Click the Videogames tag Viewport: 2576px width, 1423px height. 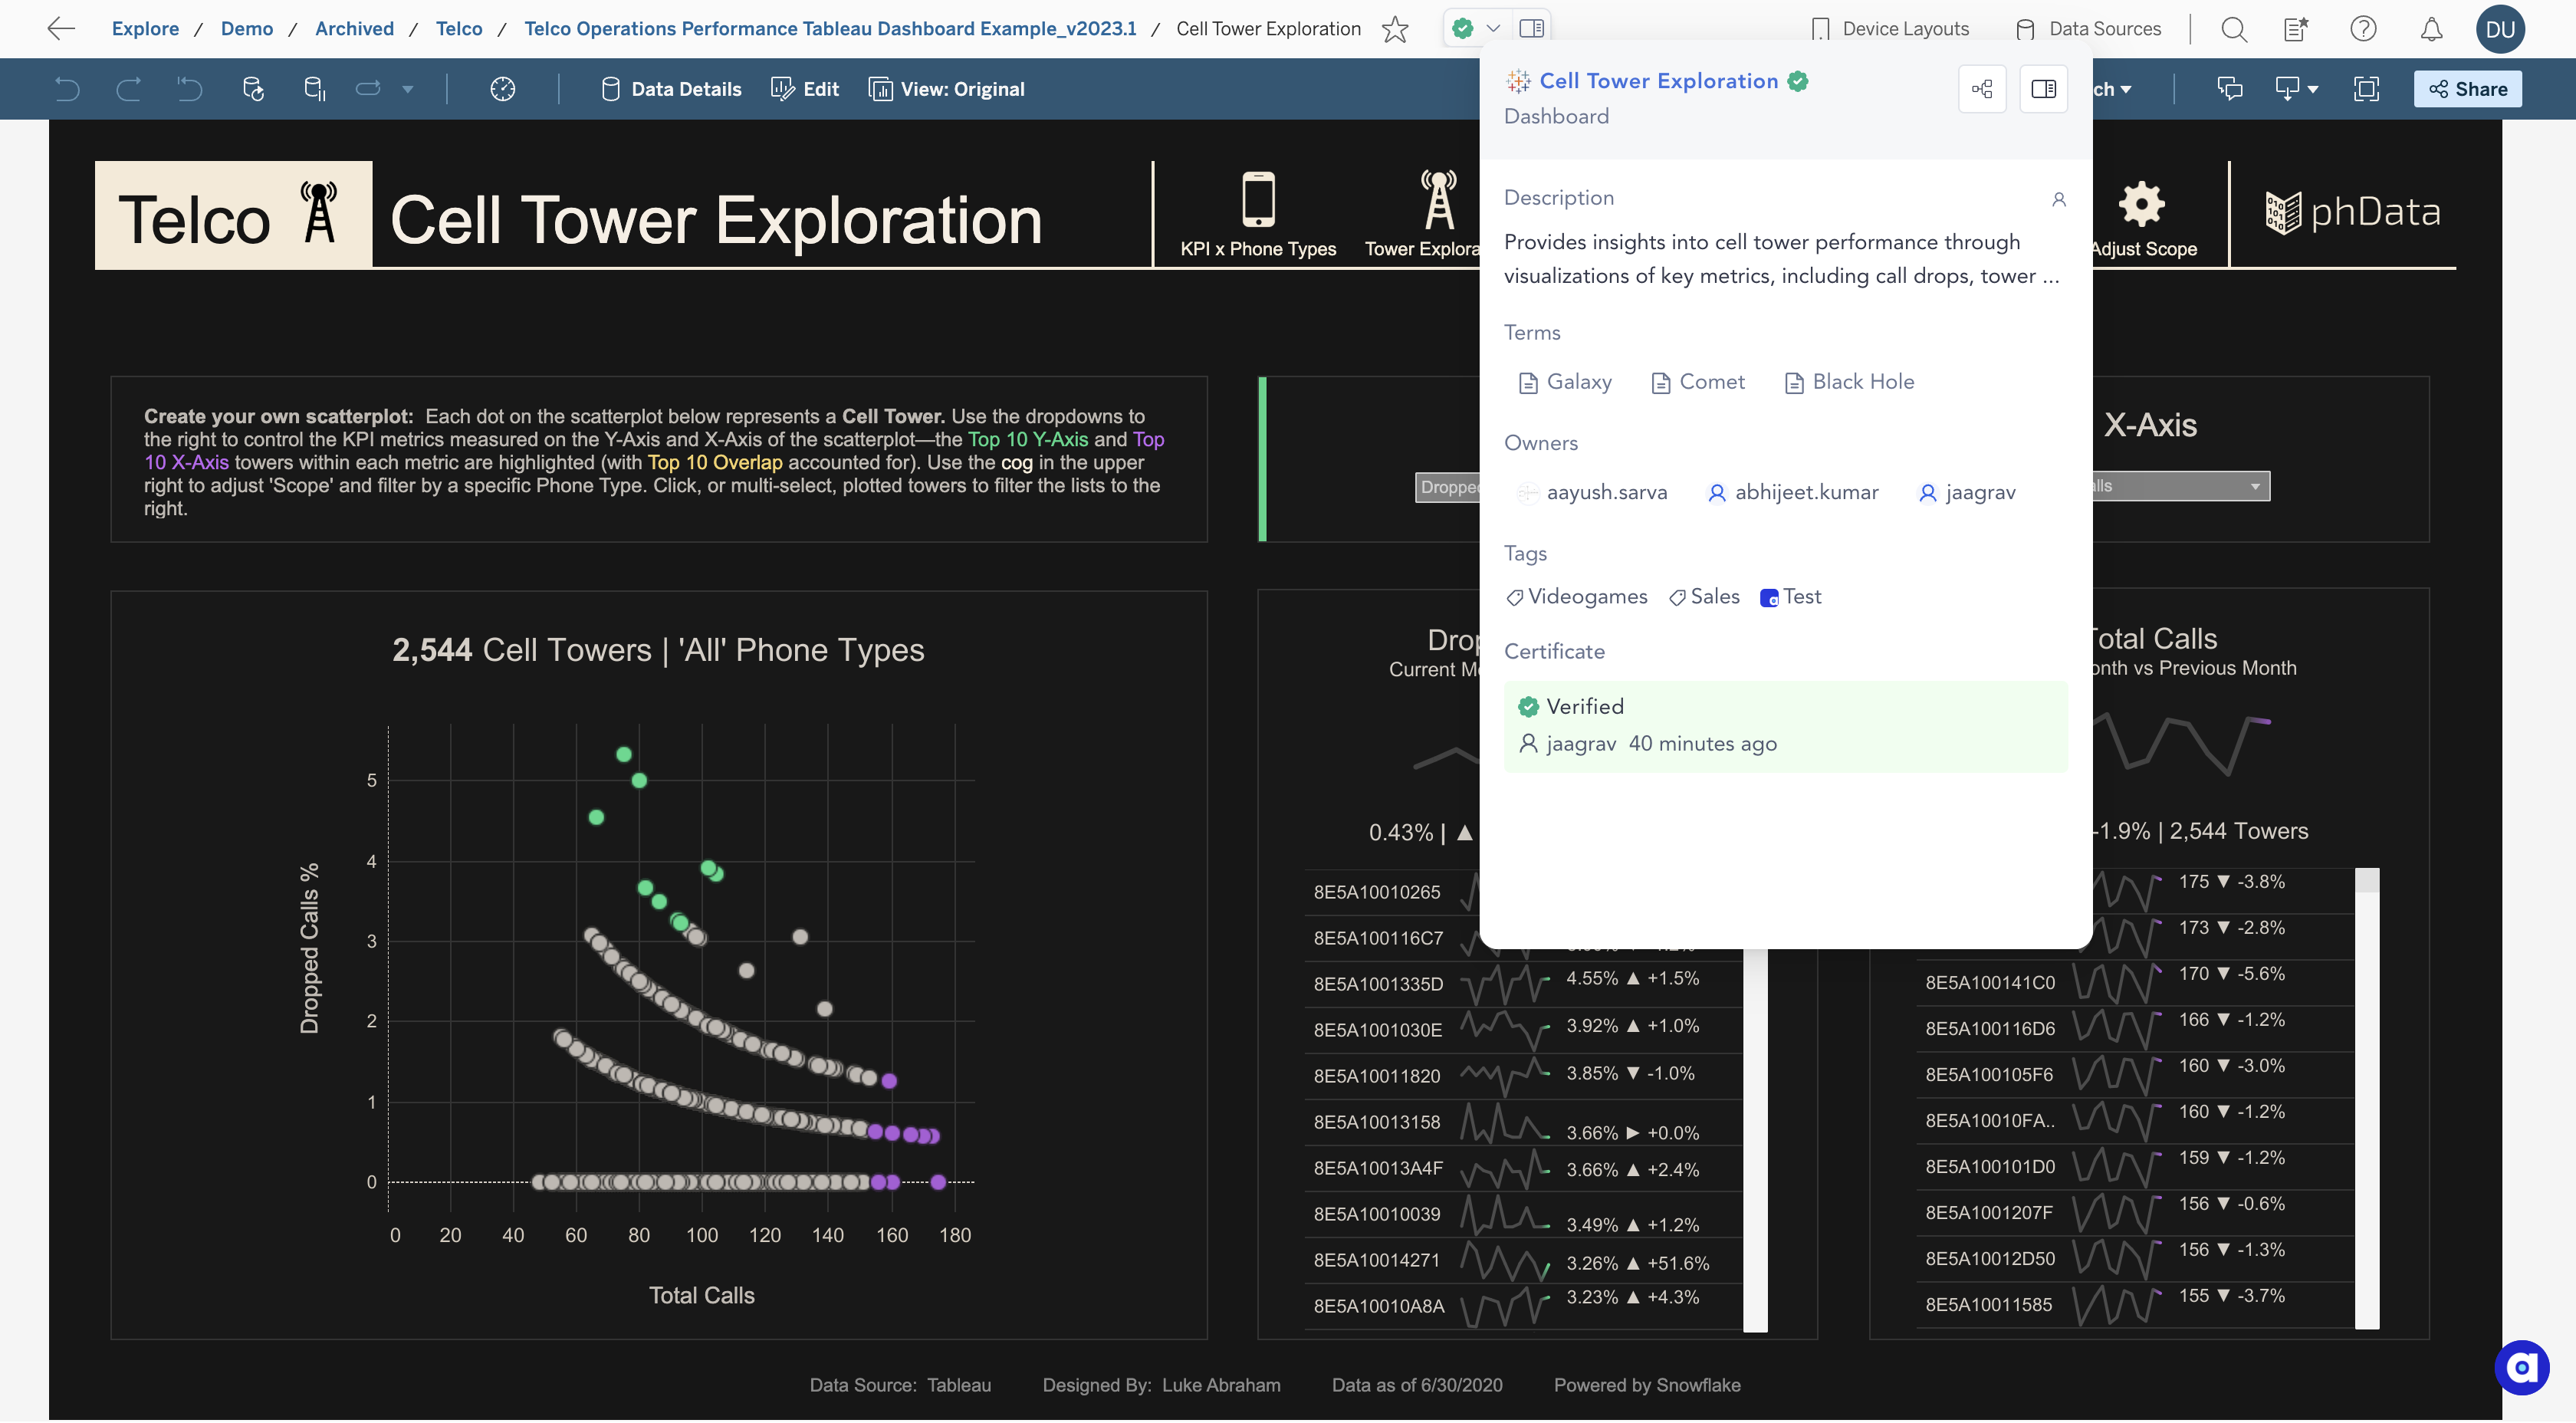[x=1577, y=597]
